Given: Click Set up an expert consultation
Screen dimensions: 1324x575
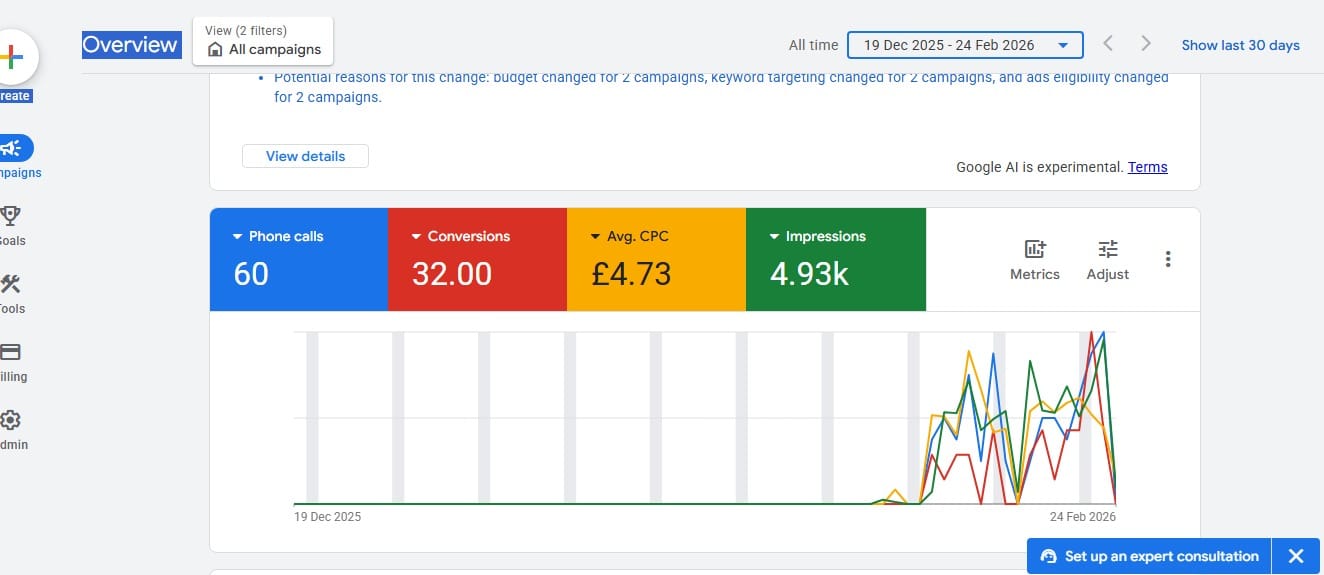Looking at the screenshot, I should coord(1161,556).
